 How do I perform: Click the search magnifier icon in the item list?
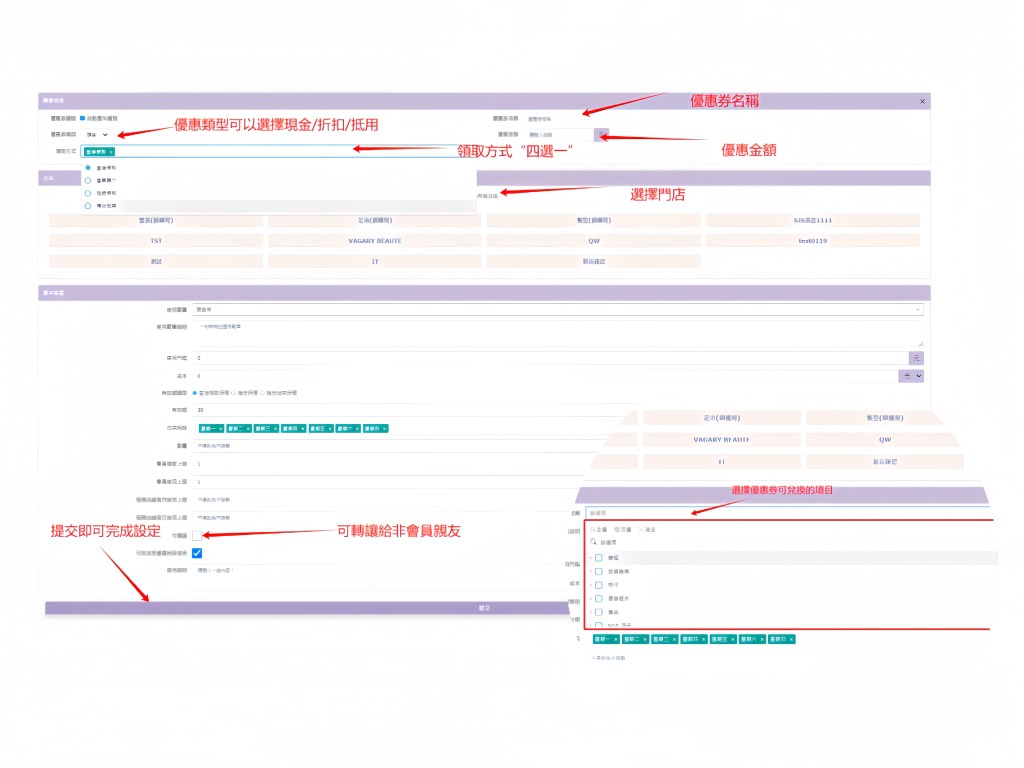coord(593,541)
